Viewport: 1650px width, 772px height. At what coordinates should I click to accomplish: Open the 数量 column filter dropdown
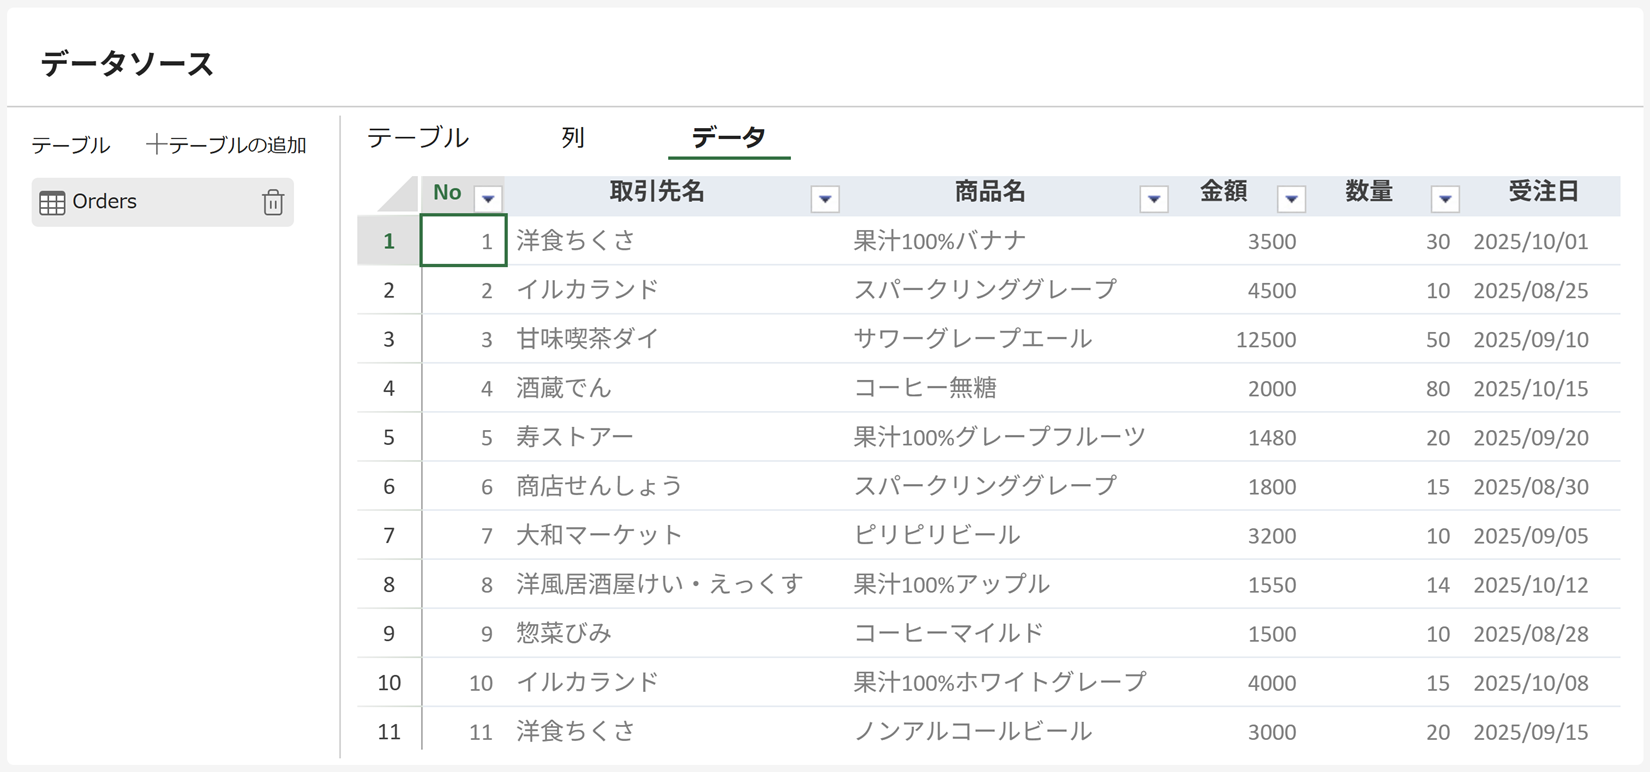1445,198
